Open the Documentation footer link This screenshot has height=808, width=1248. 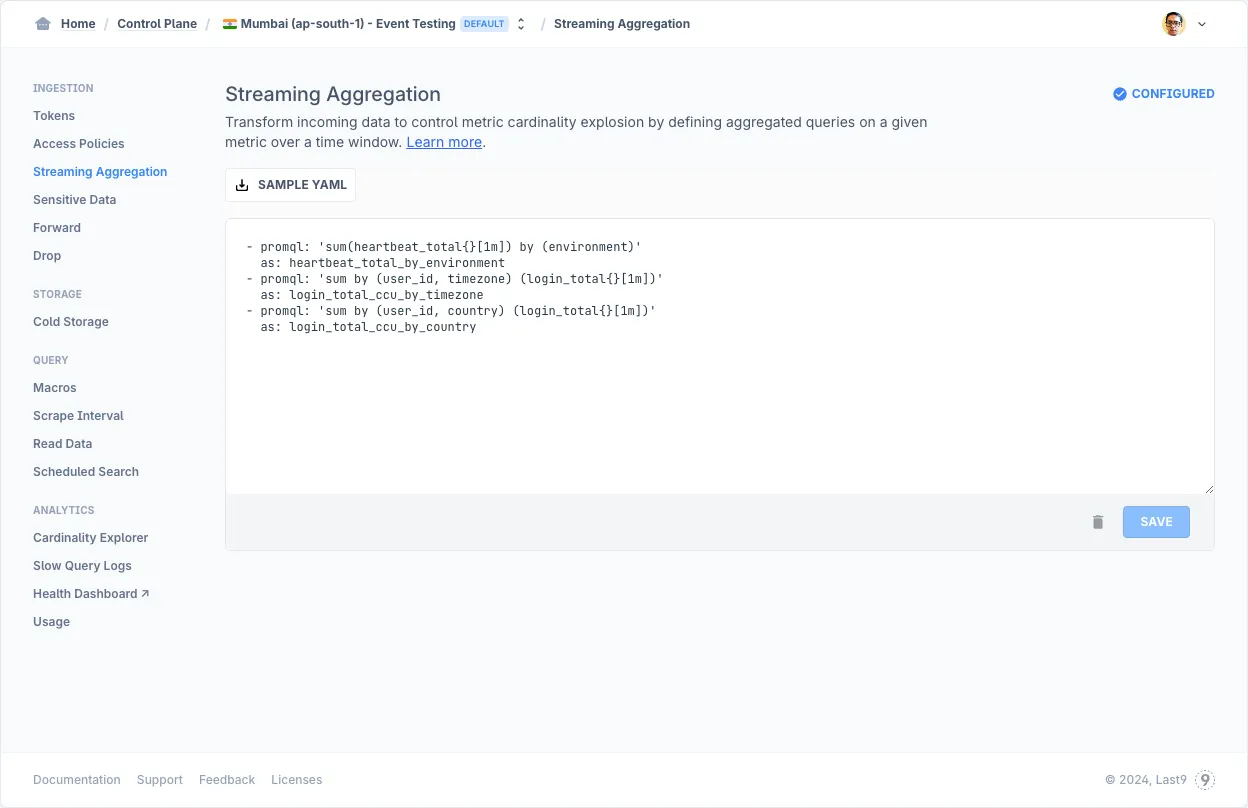click(x=76, y=780)
